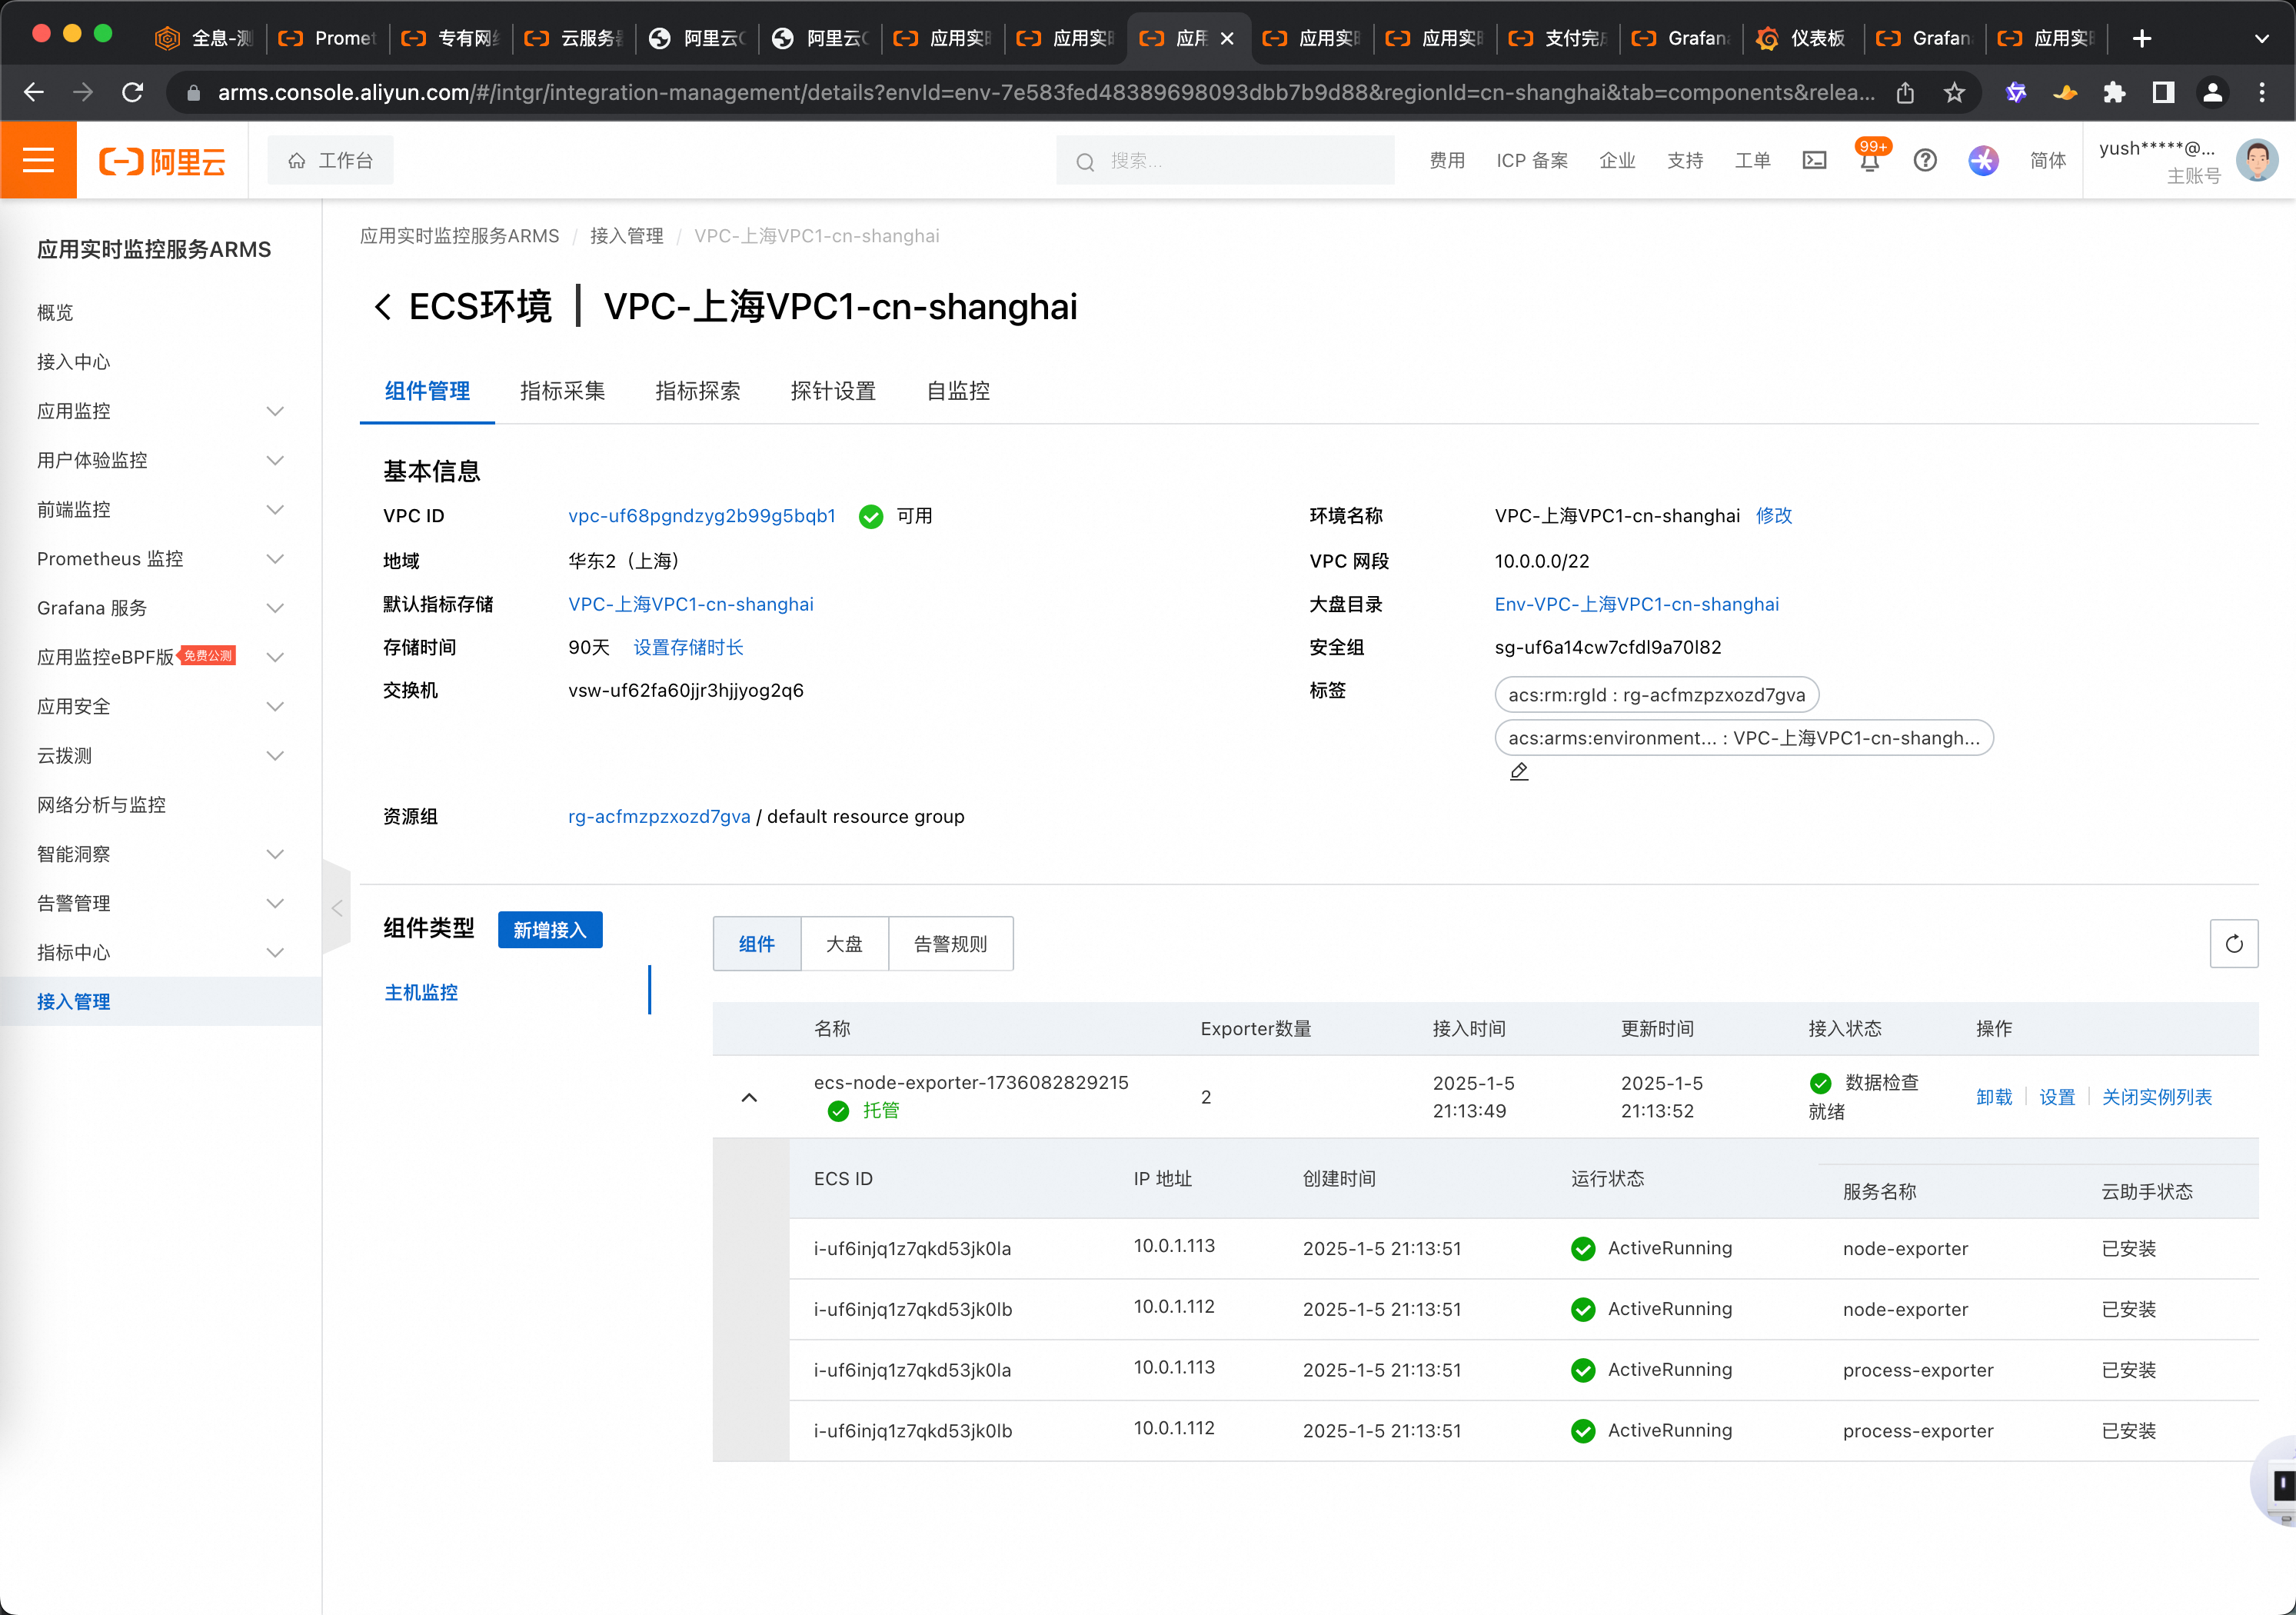Open the notifications bell

(x=1869, y=160)
